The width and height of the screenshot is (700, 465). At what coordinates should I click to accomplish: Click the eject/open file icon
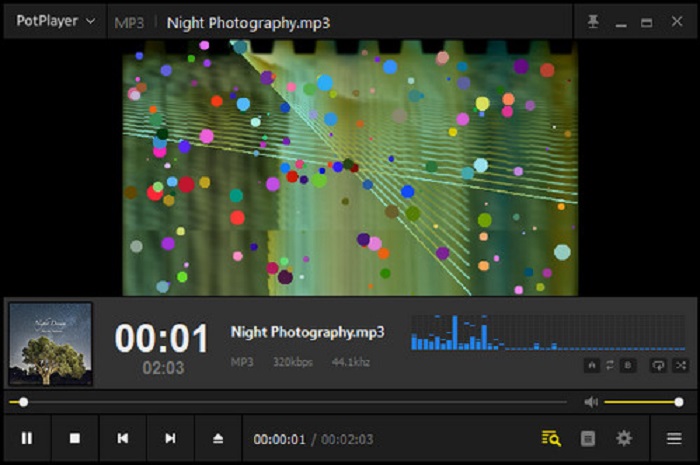coord(219,438)
